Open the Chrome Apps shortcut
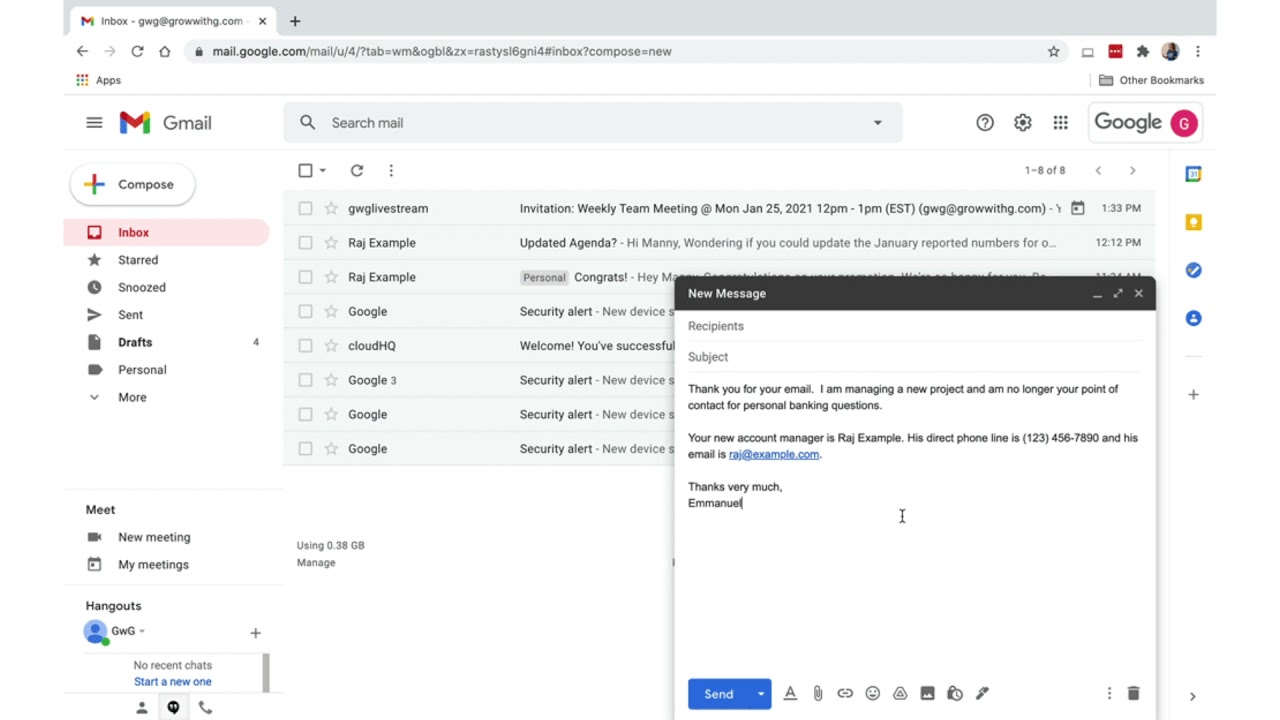1280x720 pixels. coord(98,80)
